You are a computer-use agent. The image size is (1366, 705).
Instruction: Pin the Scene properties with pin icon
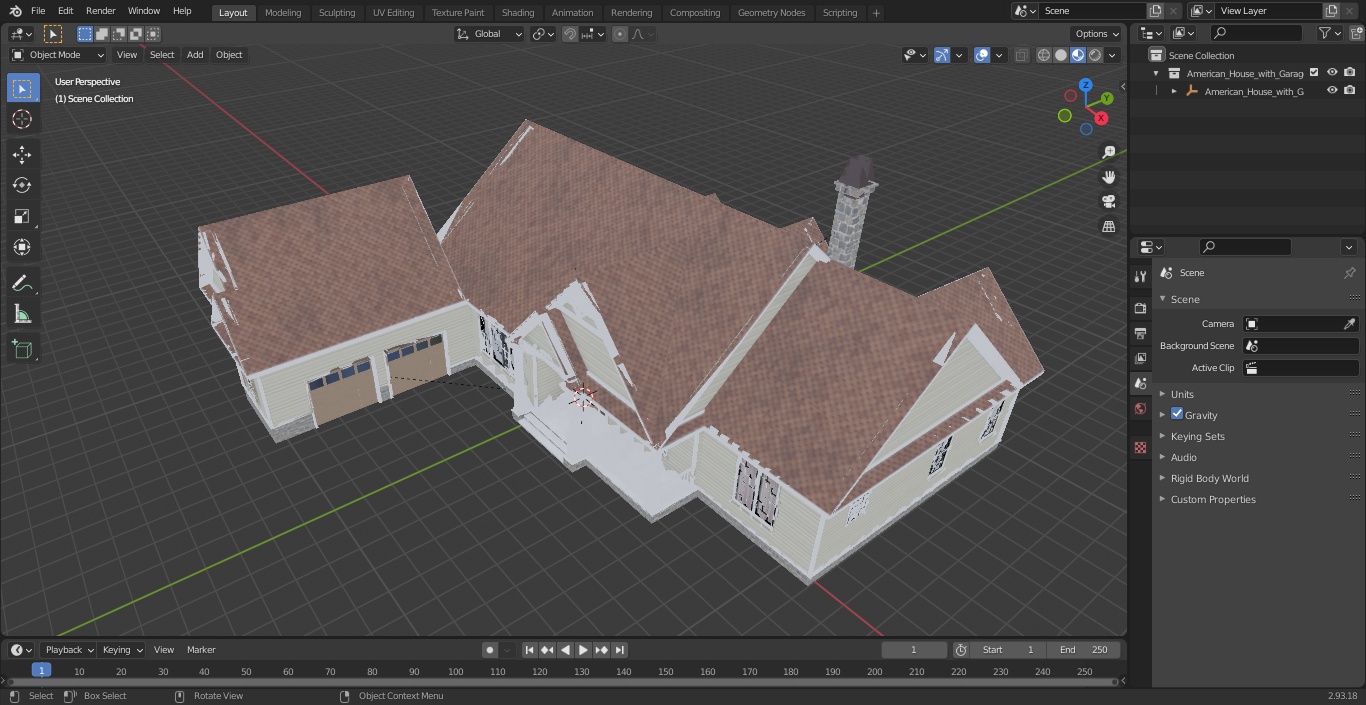(1349, 273)
